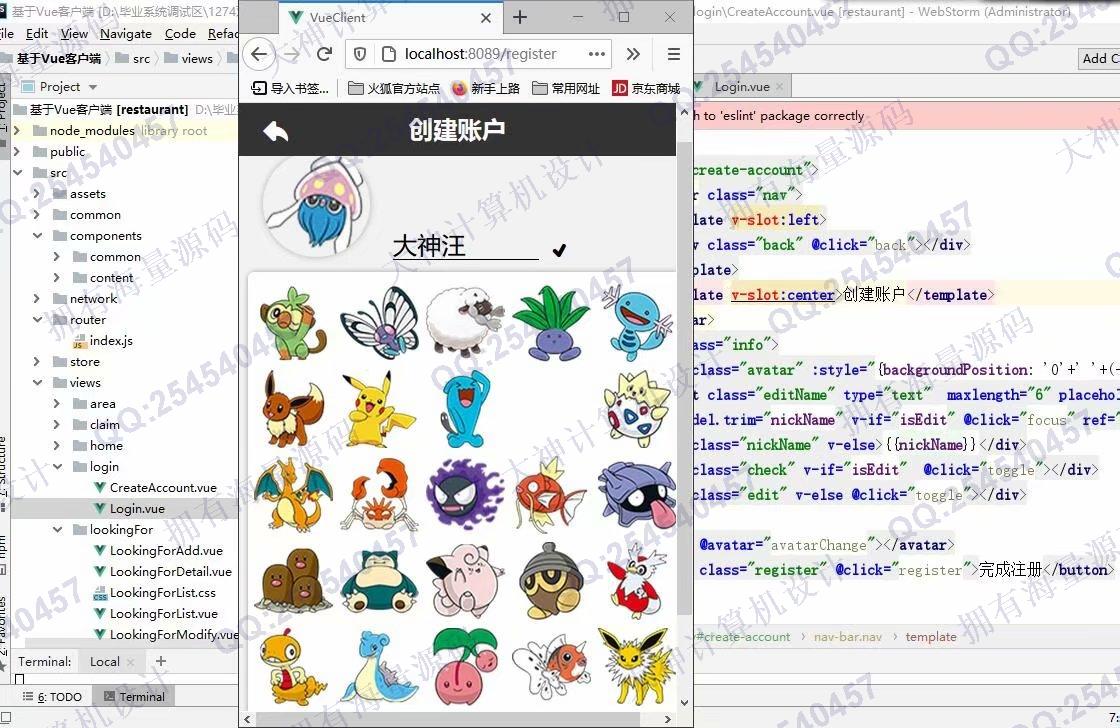
Task: Open a new browser tab with plus
Action: 520,17
